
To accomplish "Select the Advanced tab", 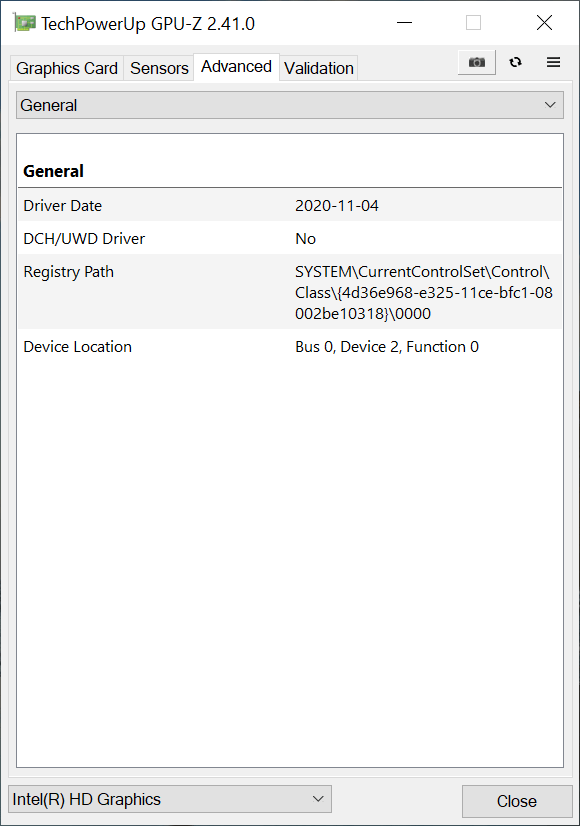I will pos(236,66).
